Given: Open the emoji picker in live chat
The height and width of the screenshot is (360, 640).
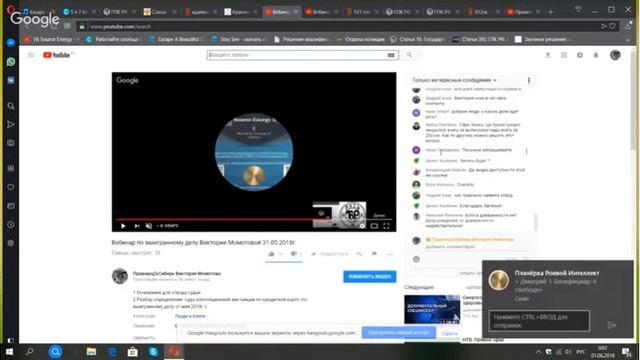Looking at the screenshot, I should [416, 259].
